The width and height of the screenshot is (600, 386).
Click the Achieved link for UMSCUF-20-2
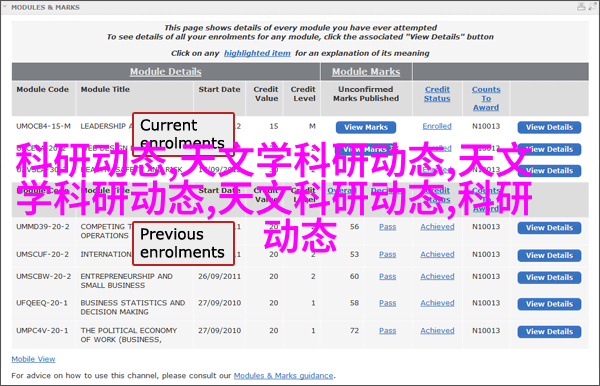[437, 254]
